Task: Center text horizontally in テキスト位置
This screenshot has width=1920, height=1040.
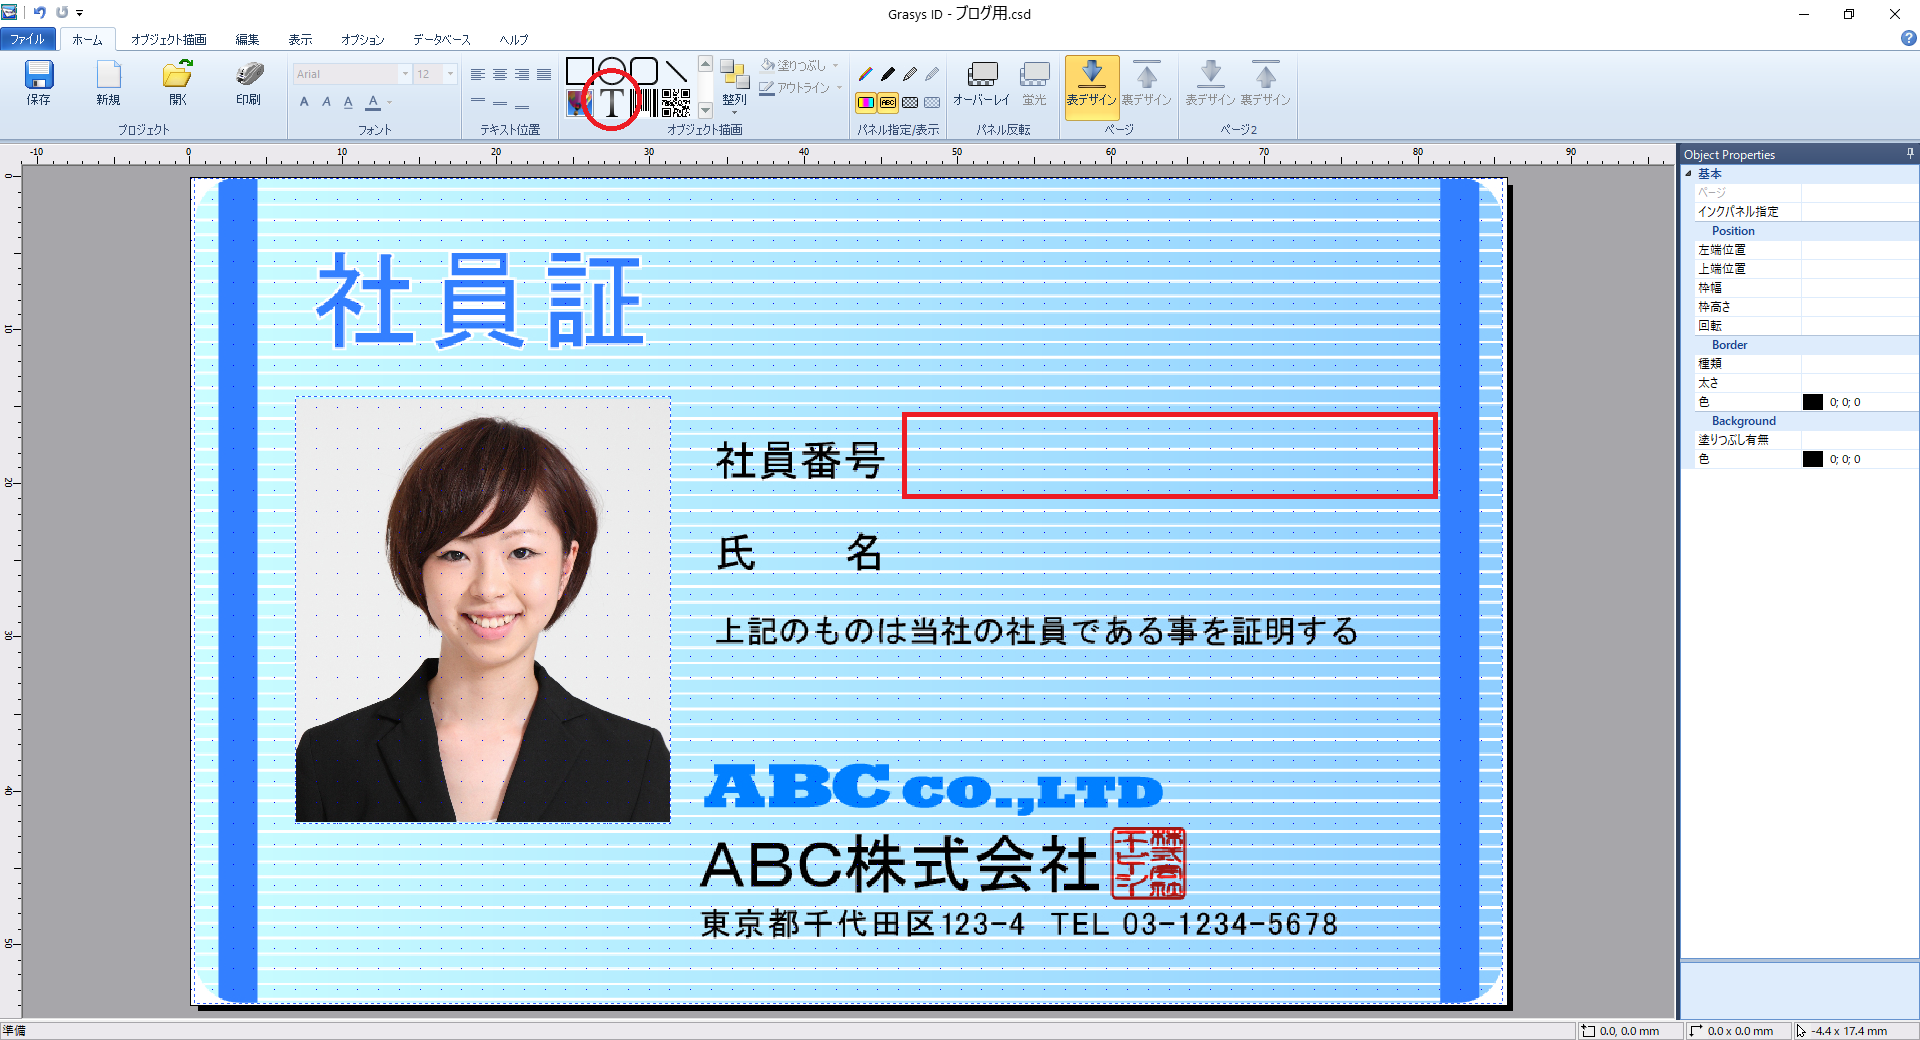Action: pos(500,74)
